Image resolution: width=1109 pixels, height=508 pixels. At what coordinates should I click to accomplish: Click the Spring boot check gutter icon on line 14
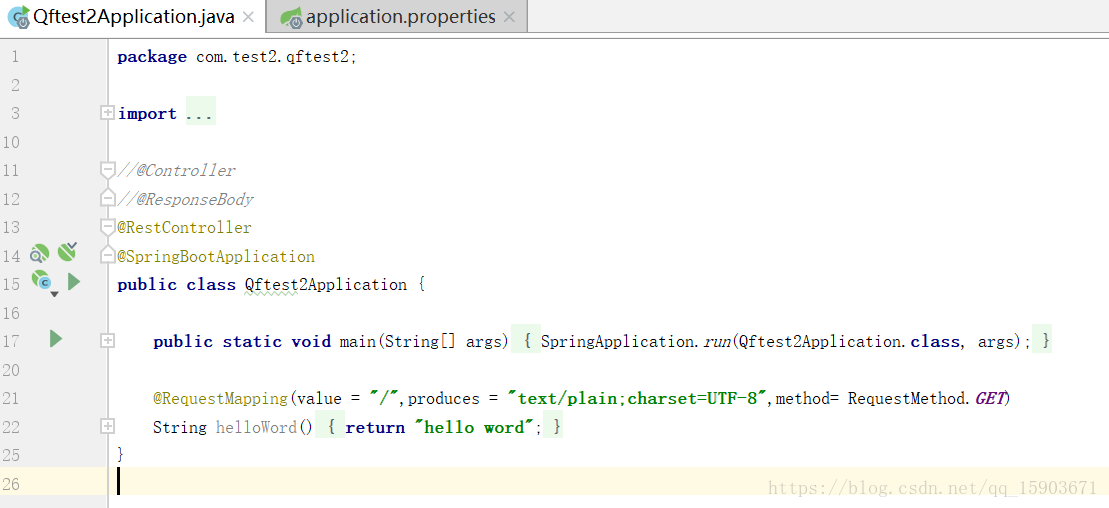pyautogui.click(x=67, y=250)
